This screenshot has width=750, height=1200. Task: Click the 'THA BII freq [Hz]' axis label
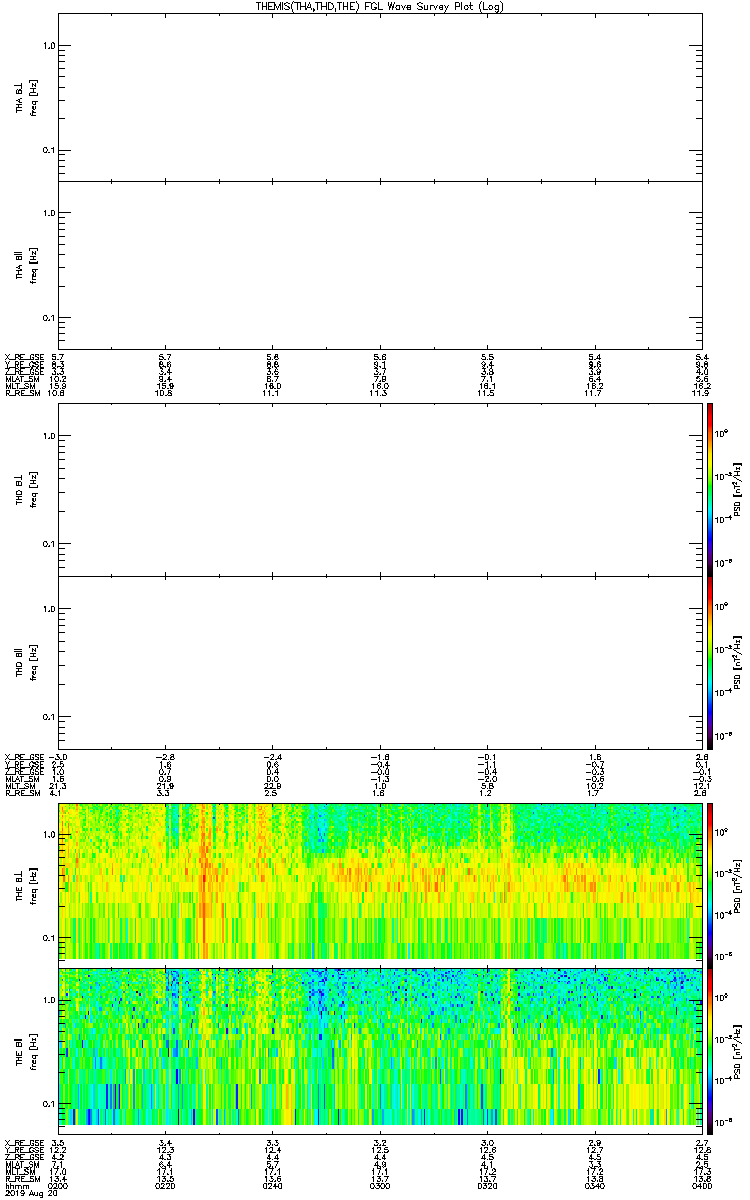pos(26,265)
